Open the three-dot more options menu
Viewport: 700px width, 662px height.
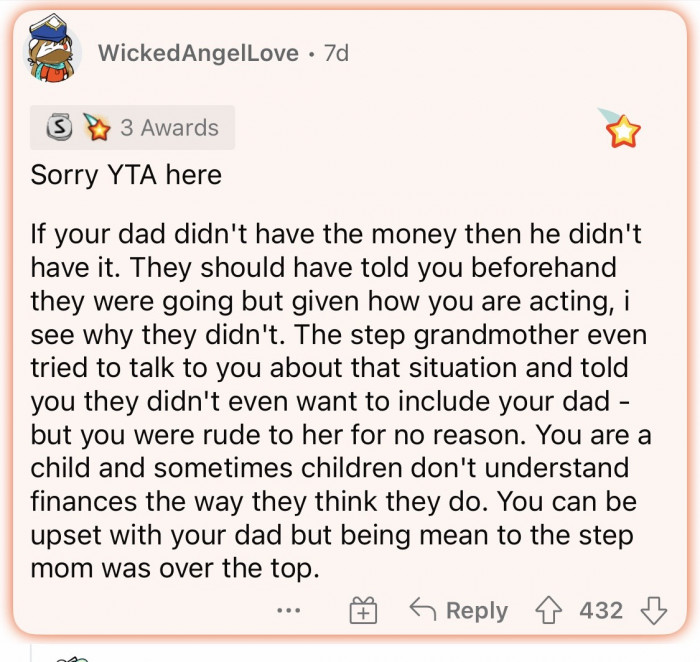(289, 609)
